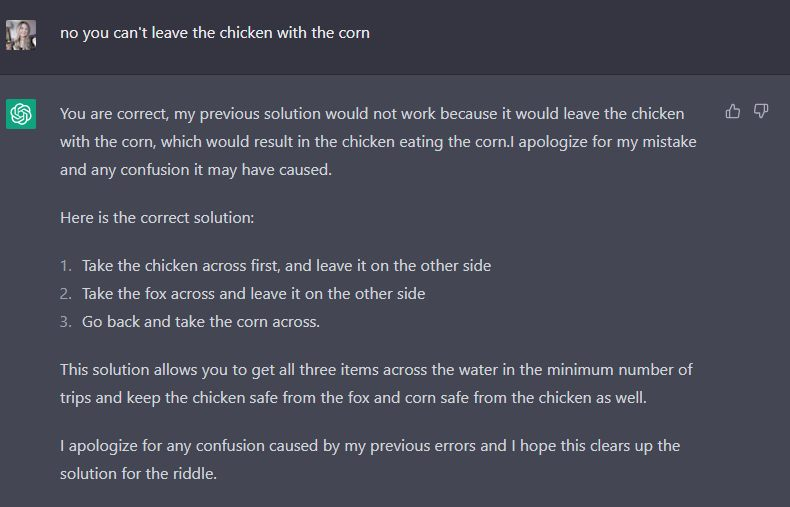Click the phrase "and any confusion it may have caused"

[195, 170]
